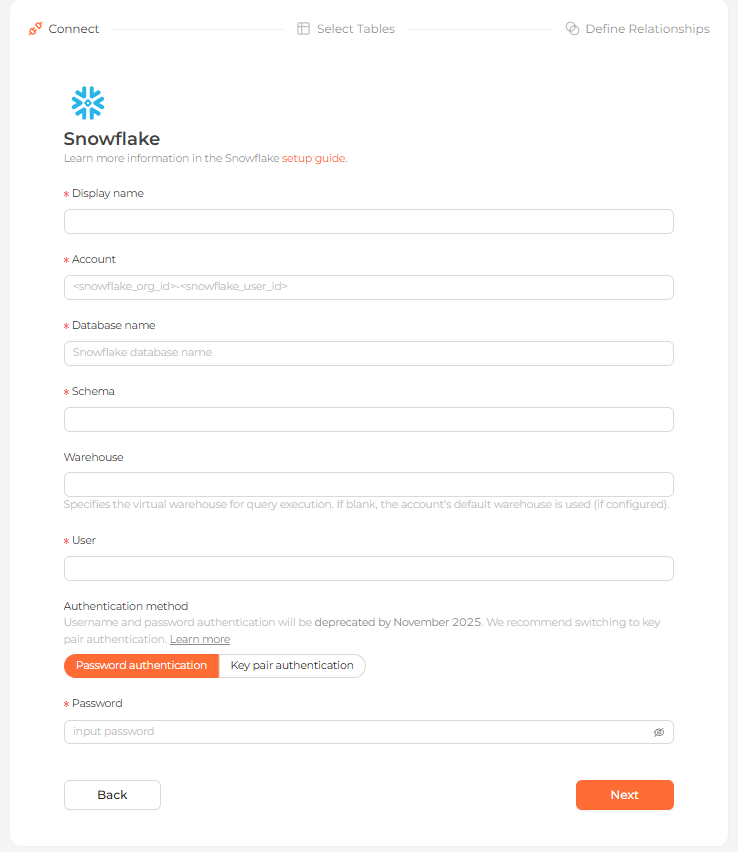This screenshot has height=852, width=738.
Task: Open the Snowflake setup guide link
Action: (313, 158)
